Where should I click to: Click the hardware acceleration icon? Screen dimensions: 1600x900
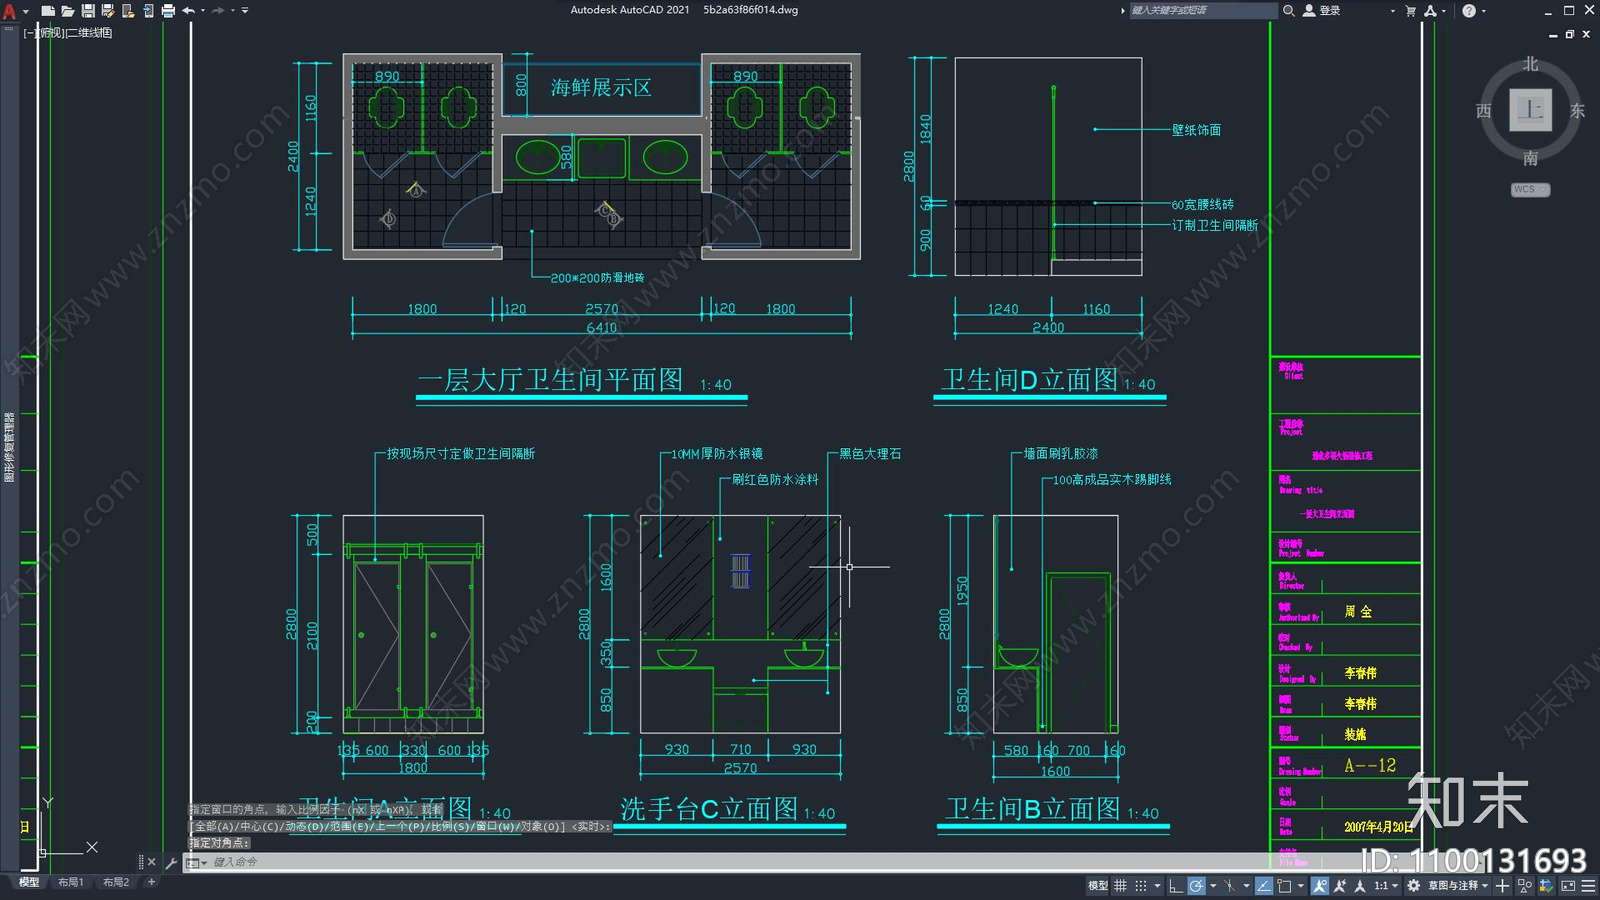tap(1546, 886)
